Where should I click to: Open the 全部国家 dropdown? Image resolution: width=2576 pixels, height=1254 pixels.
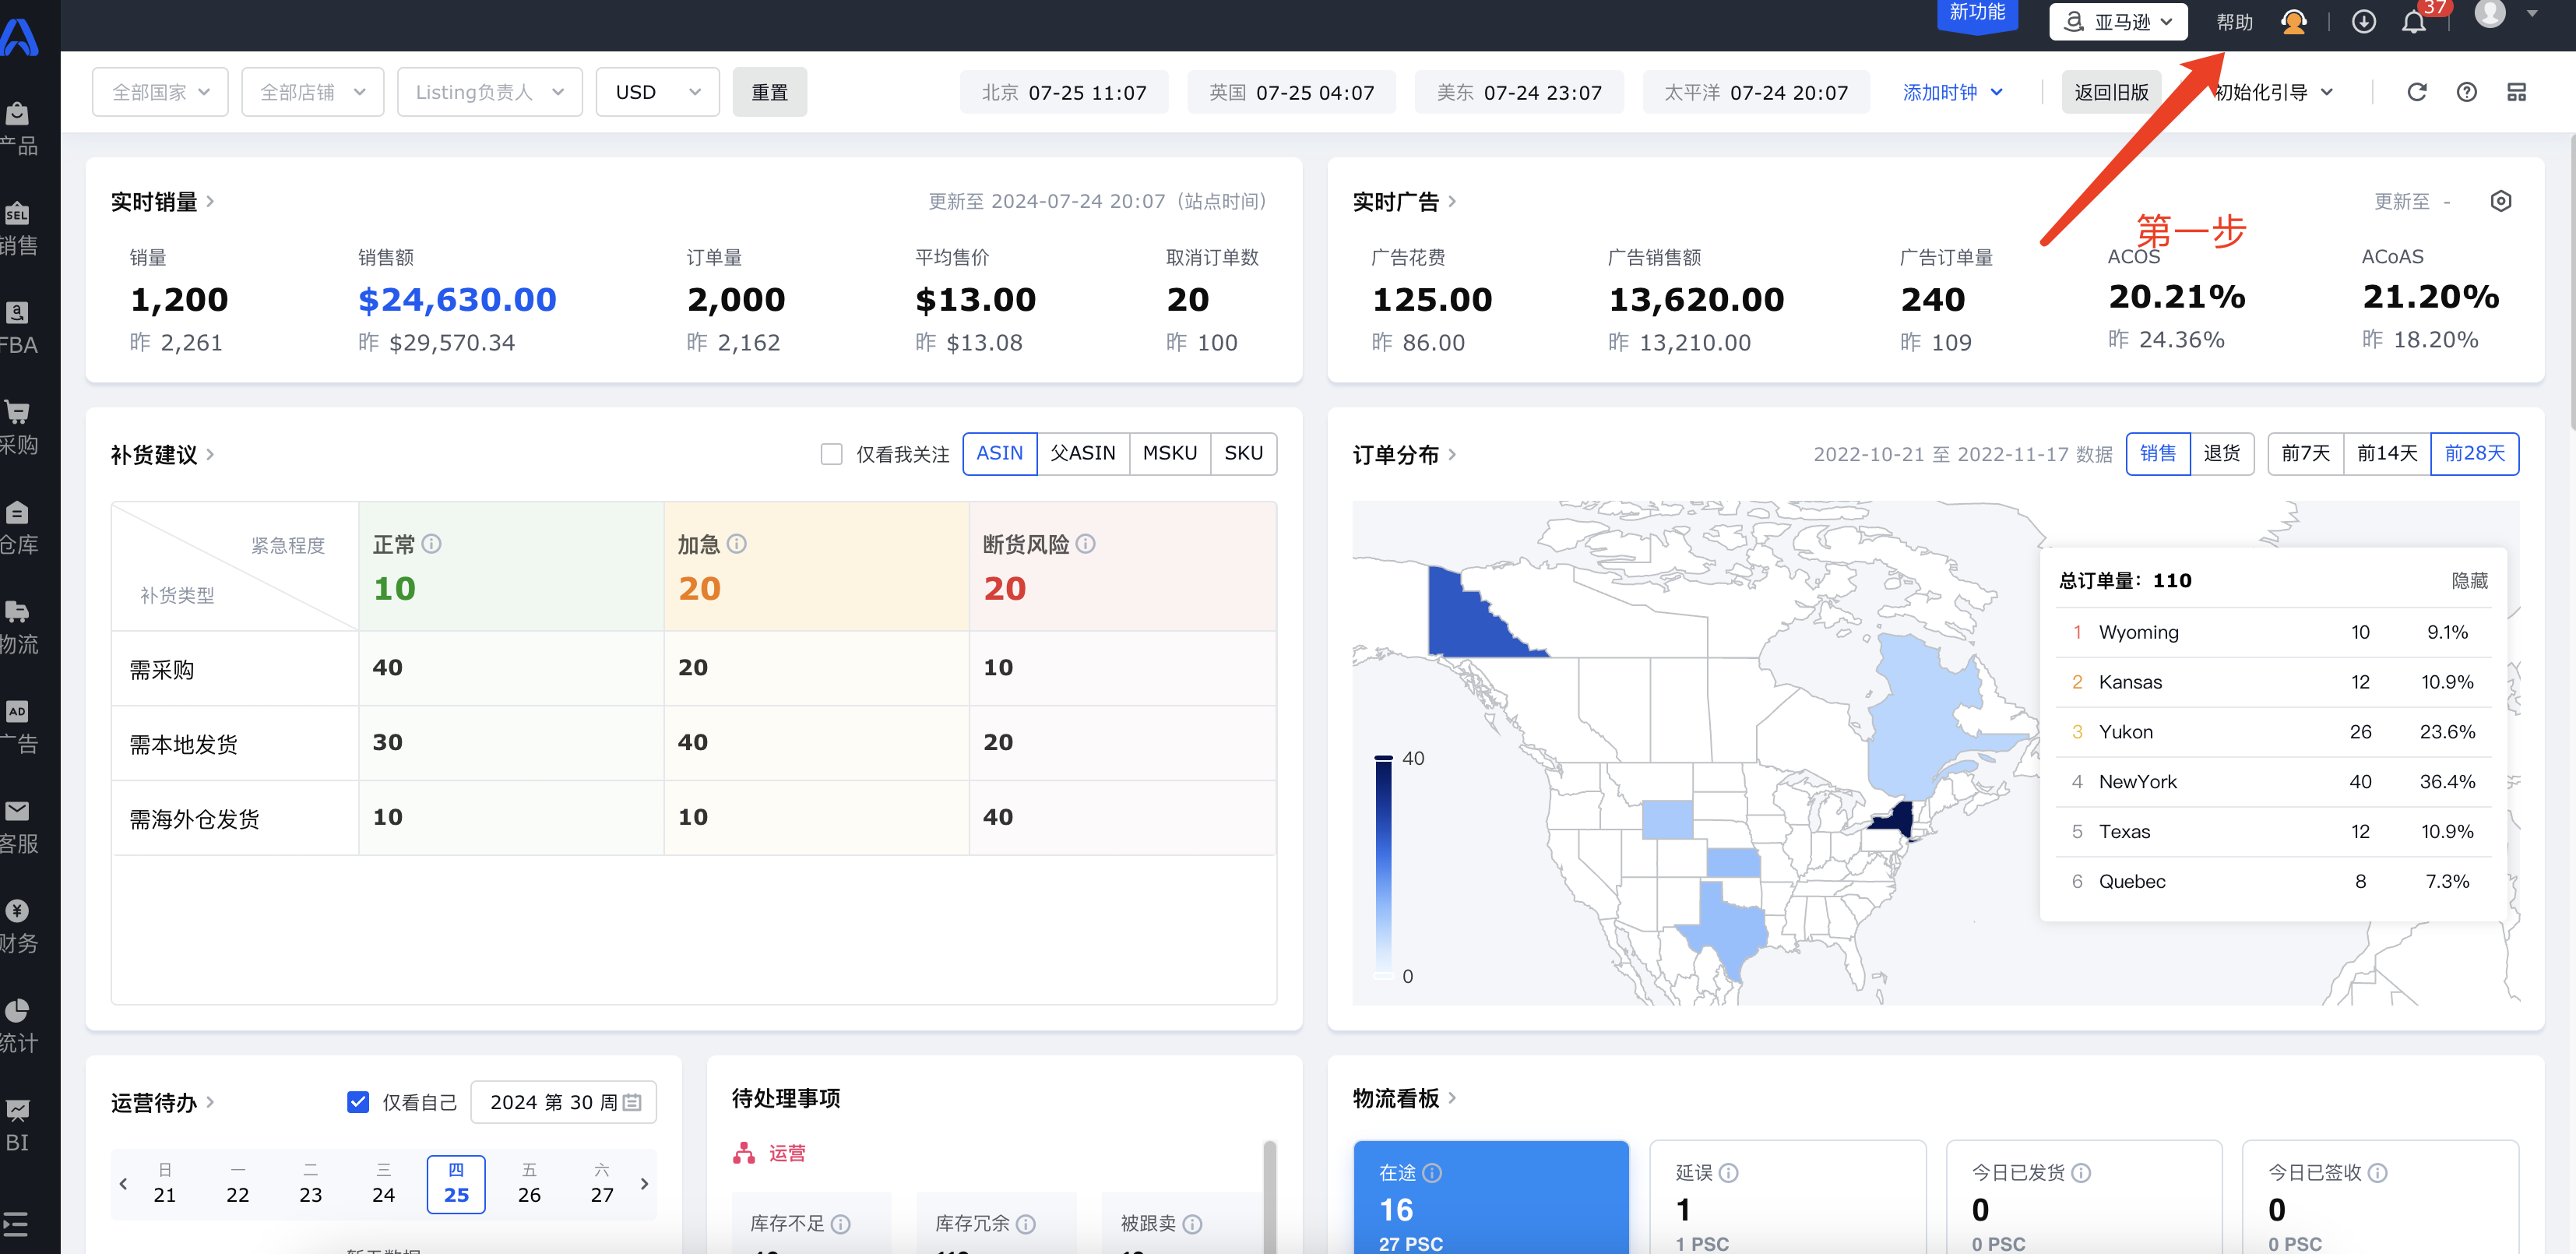tap(160, 92)
